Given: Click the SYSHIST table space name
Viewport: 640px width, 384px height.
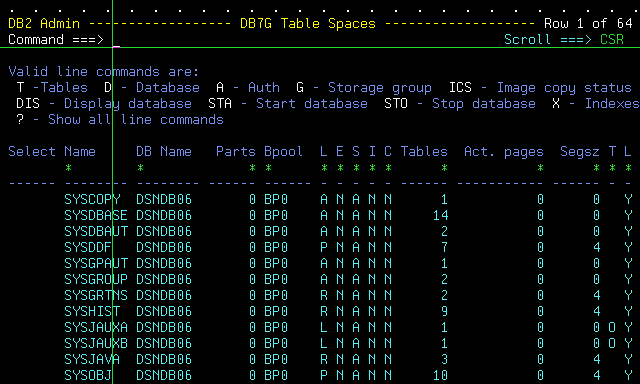Looking at the screenshot, I should [x=92, y=311].
